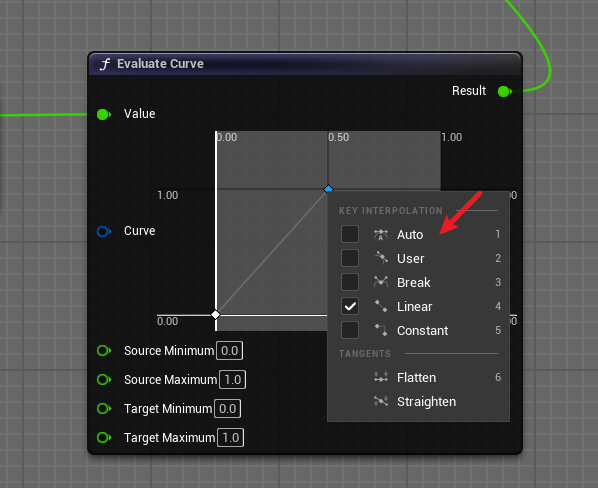598x488 pixels.
Task: Click the User tangent icon
Action: (x=381, y=258)
